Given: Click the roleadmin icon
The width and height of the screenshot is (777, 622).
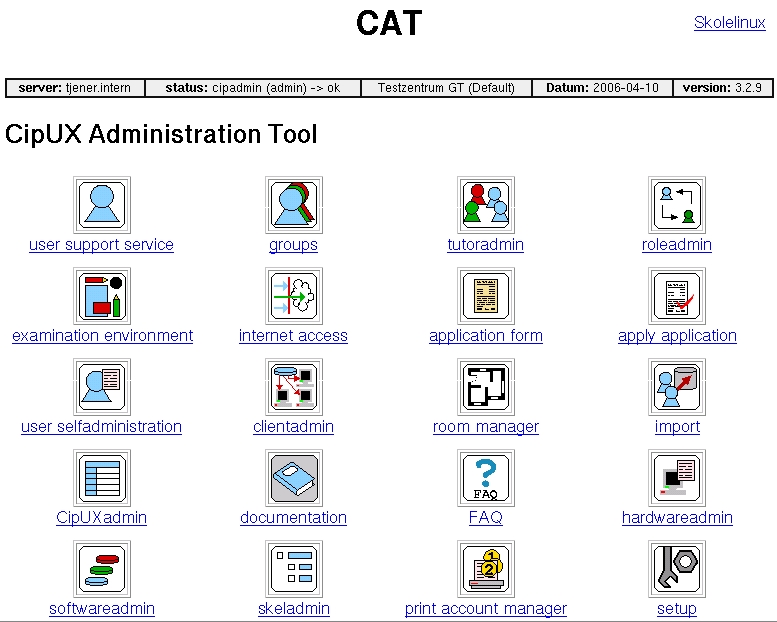Looking at the screenshot, I should coord(677,205).
